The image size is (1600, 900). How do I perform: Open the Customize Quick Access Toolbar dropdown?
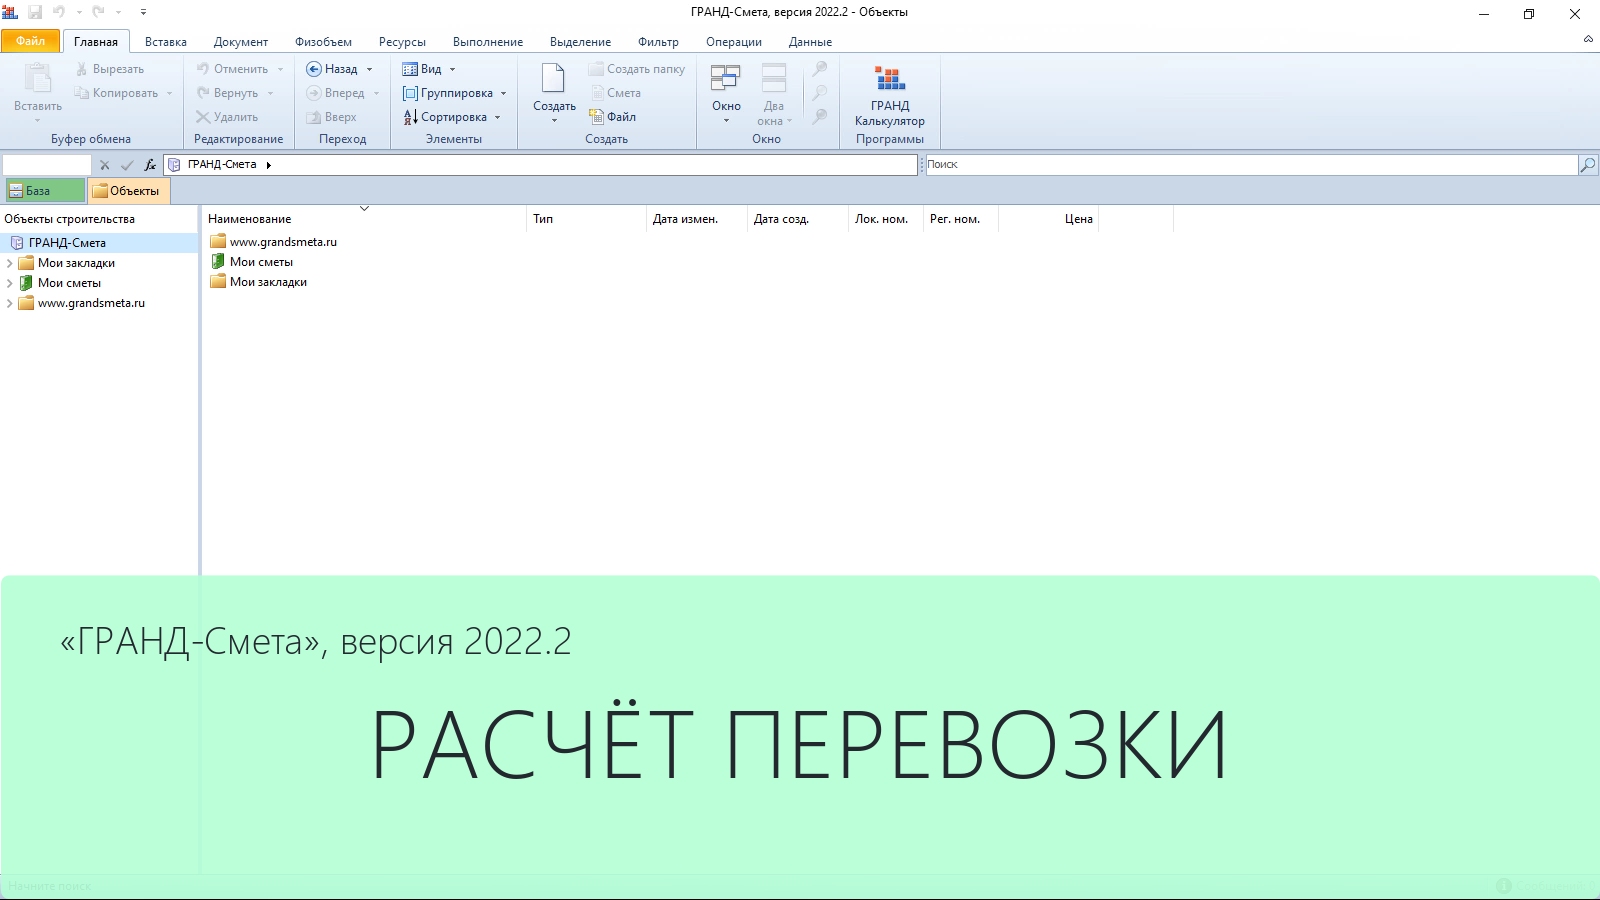pos(143,12)
